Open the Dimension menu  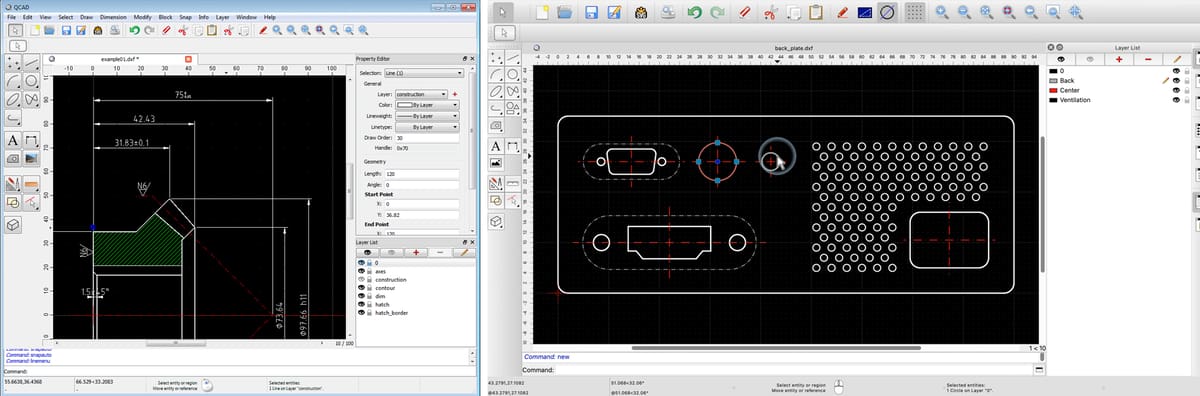(x=113, y=18)
